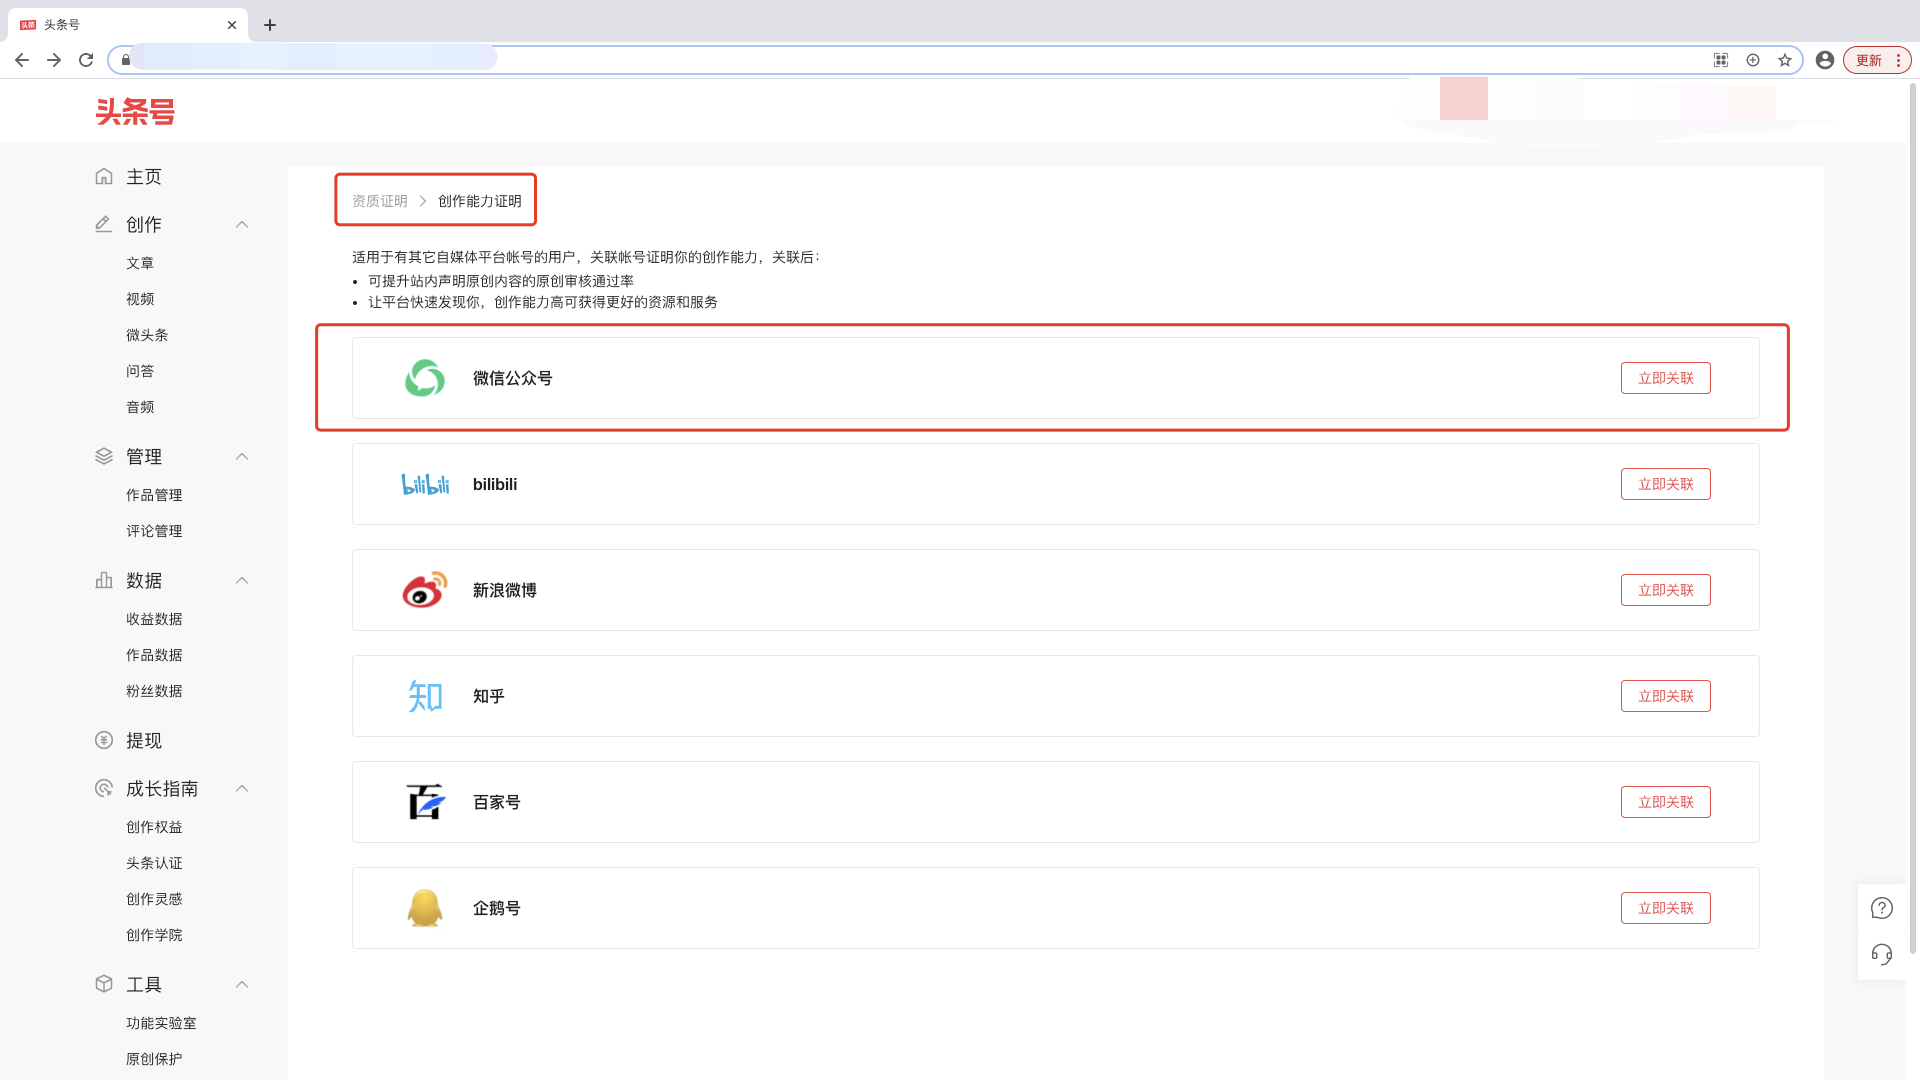Click 立即关联 for 企鹅号
1920x1080 pixels.
[x=1666, y=908]
